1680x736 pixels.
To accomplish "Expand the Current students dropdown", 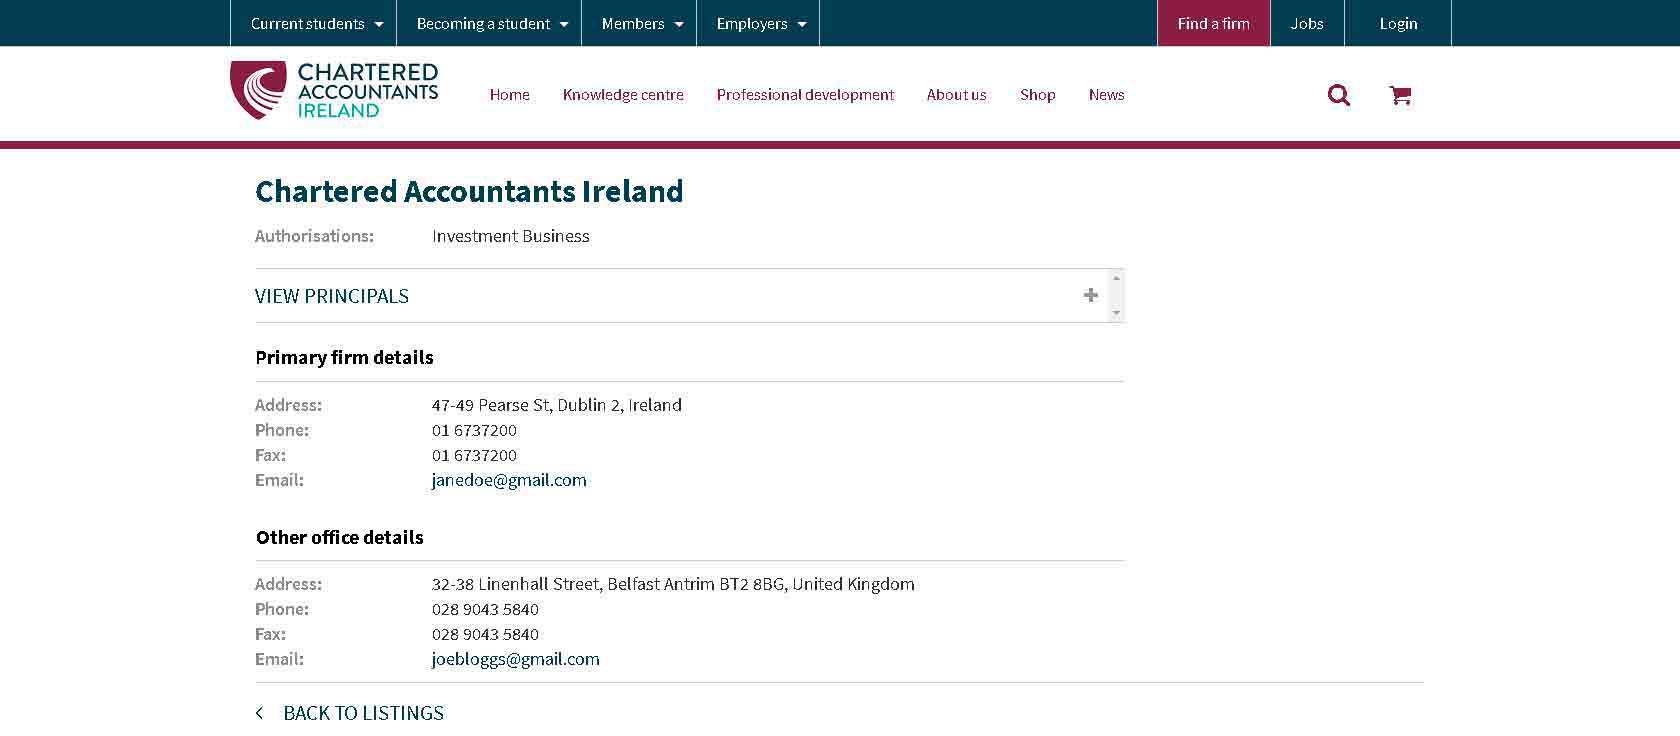I will click(x=313, y=23).
